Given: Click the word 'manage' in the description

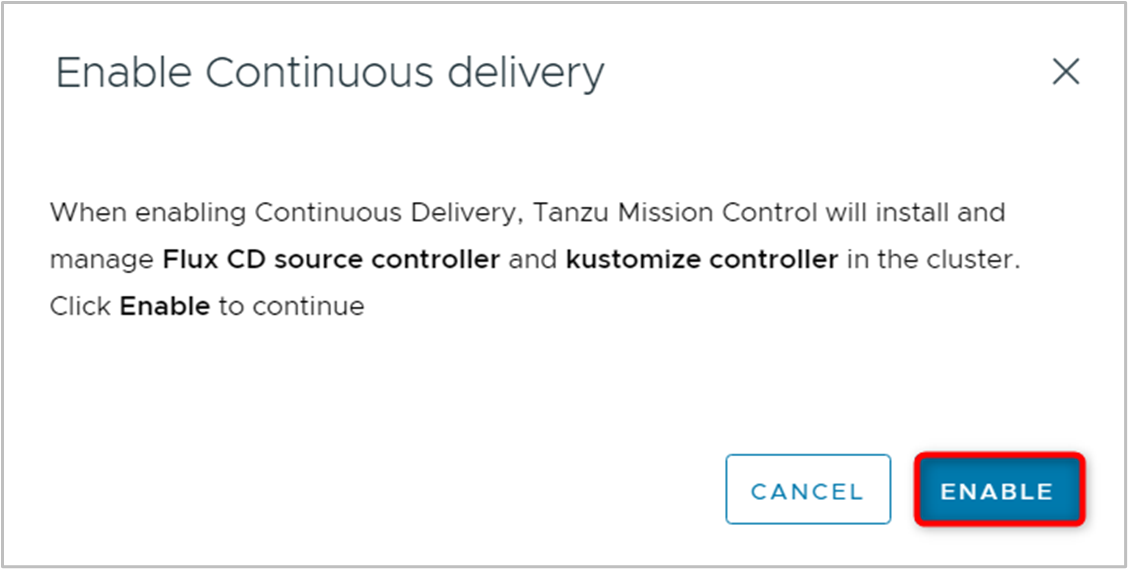Looking at the screenshot, I should click(103, 261).
